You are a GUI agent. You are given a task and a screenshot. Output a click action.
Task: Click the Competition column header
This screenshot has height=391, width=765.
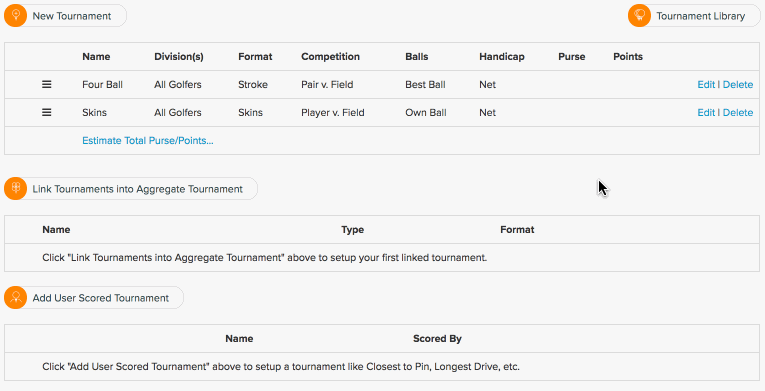point(330,57)
